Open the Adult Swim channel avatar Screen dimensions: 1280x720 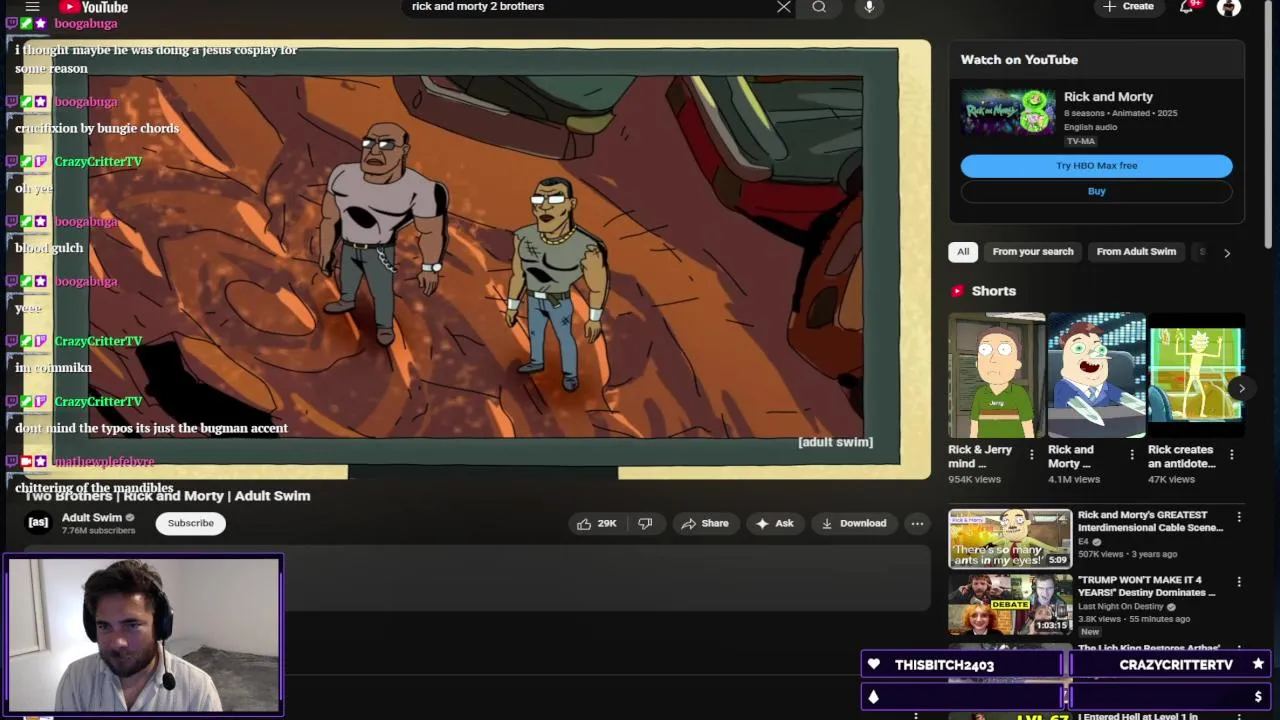[x=38, y=522]
